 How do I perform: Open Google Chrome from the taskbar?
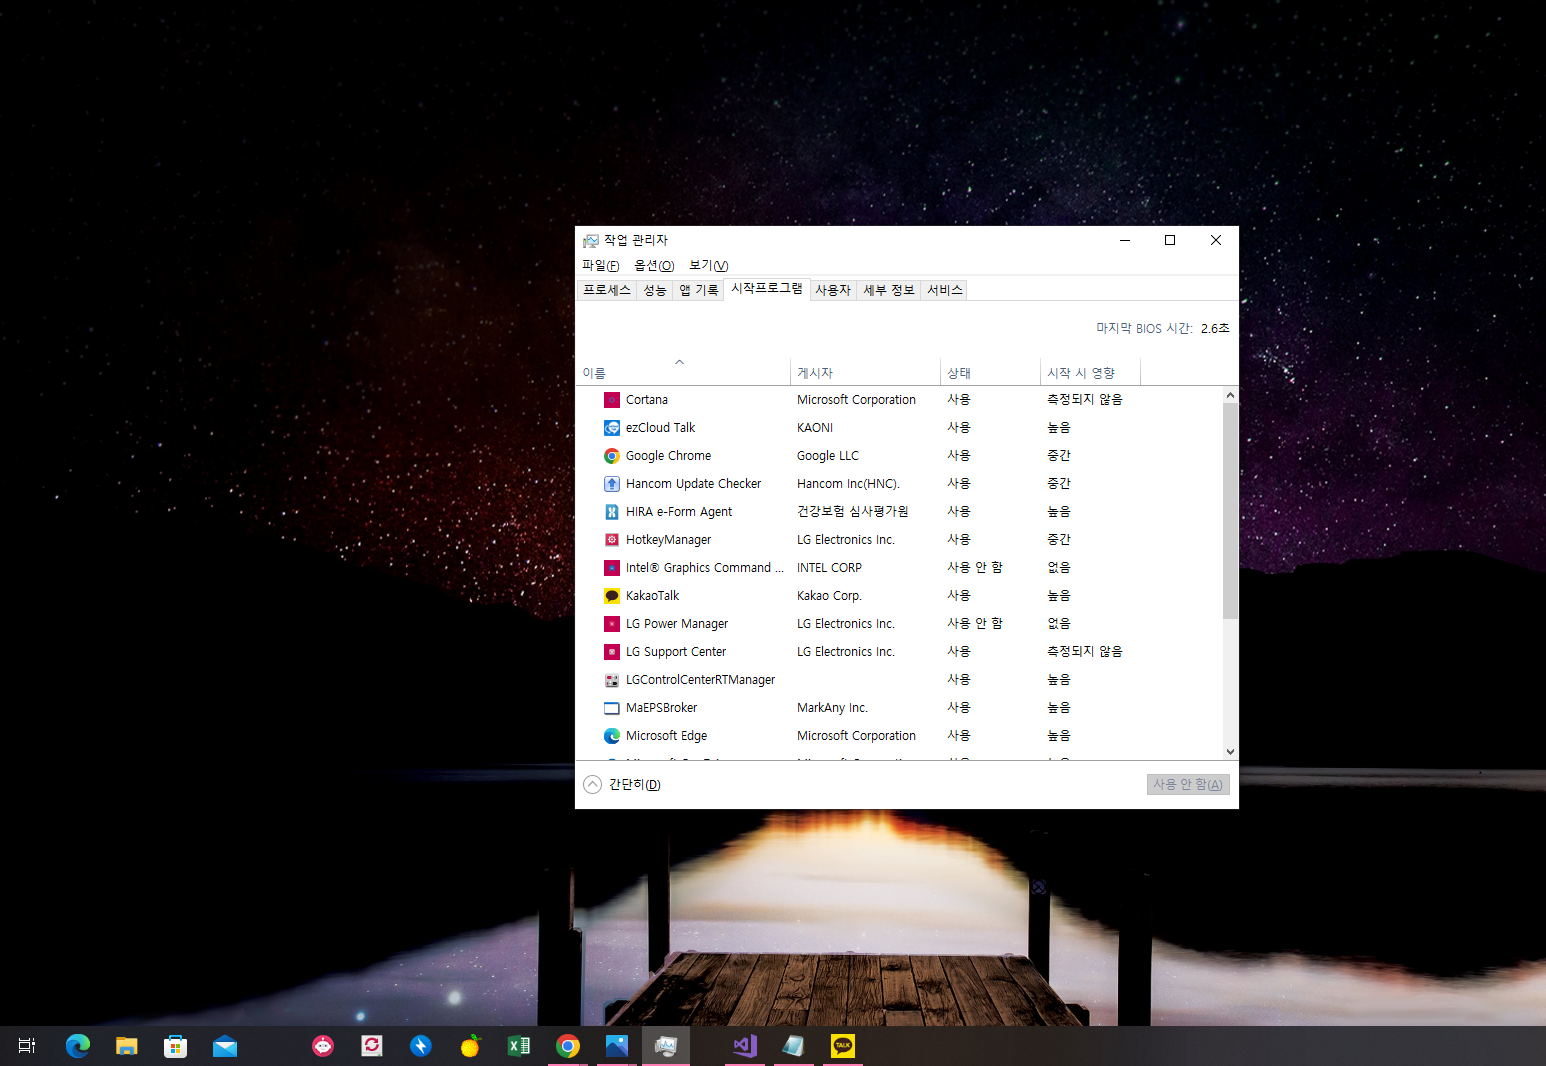[568, 1046]
